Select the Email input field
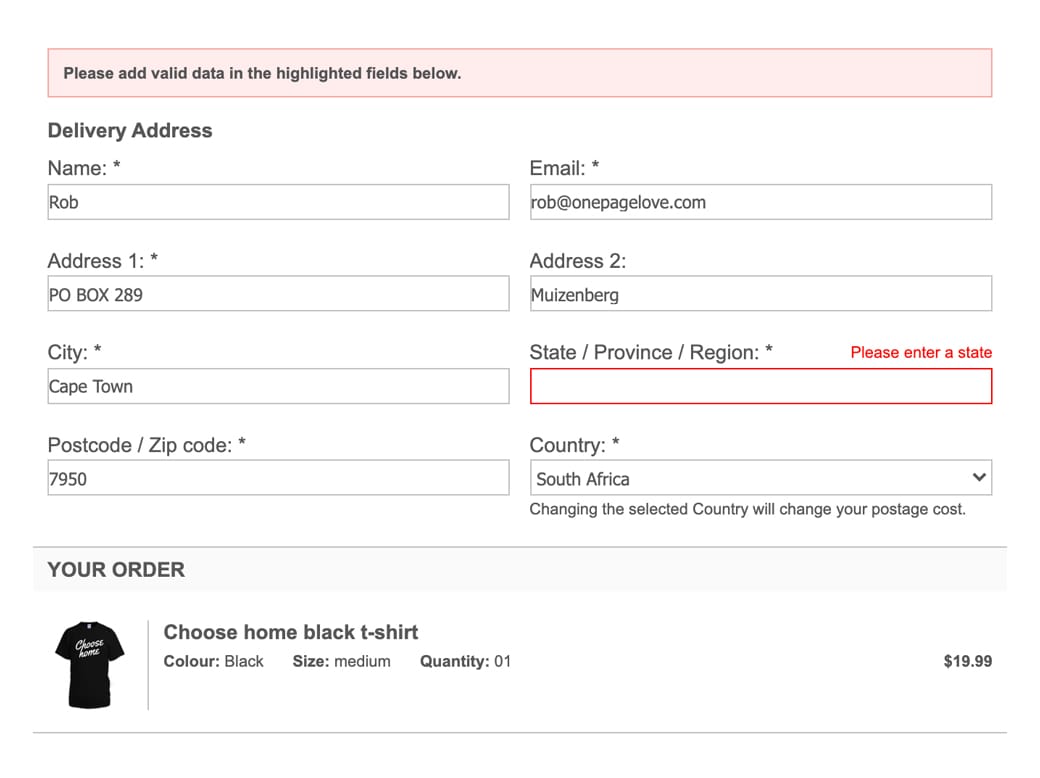1040x778 pixels. (x=760, y=202)
